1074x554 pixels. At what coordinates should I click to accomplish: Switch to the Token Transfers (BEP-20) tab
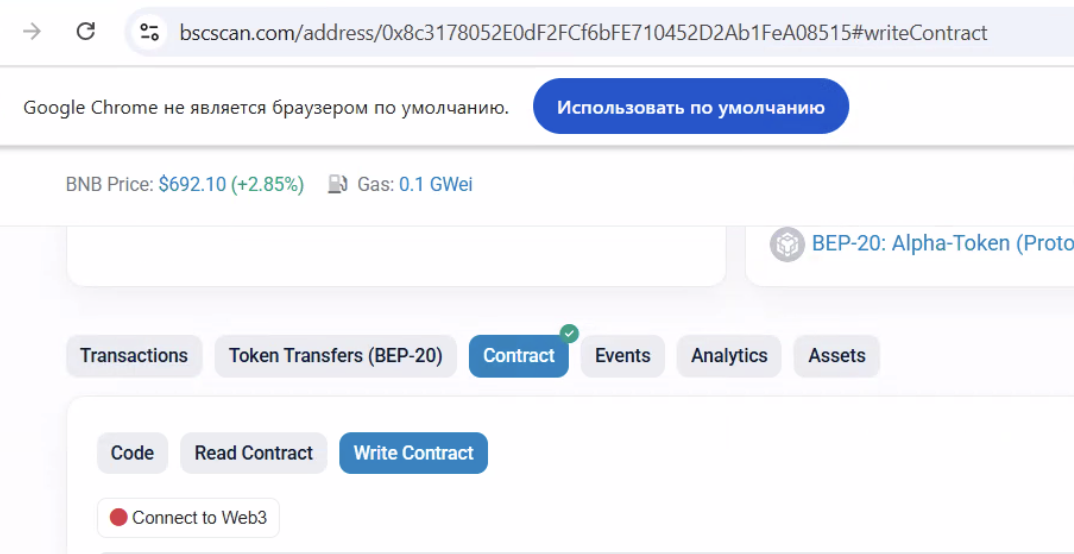coord(336,356)
